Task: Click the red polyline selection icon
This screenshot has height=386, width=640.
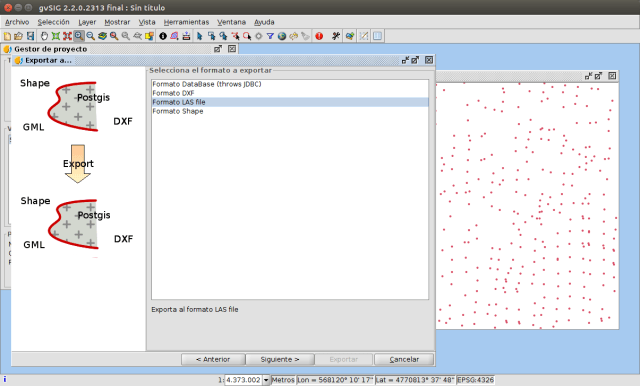Action: pos(235,36)
